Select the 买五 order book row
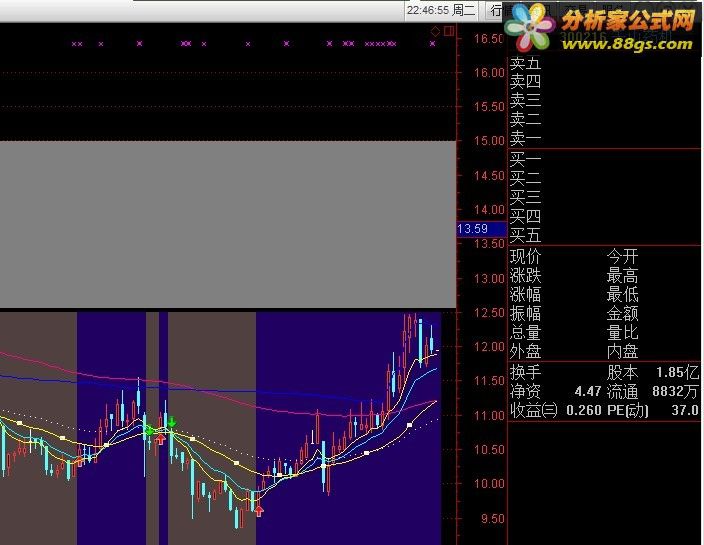This screenshot has height=545, width=704. pos(604,235)
